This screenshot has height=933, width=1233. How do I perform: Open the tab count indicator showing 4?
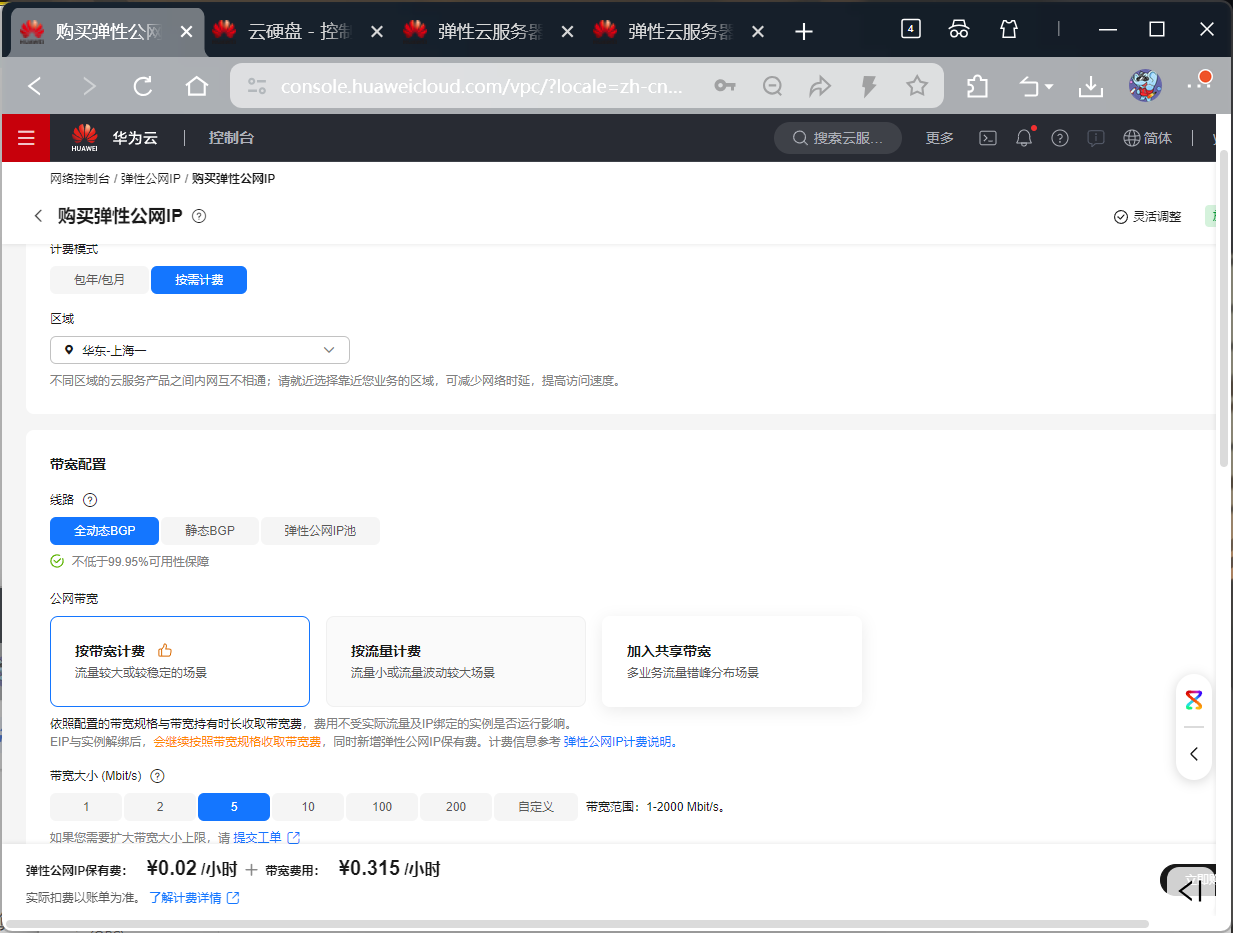910,29
